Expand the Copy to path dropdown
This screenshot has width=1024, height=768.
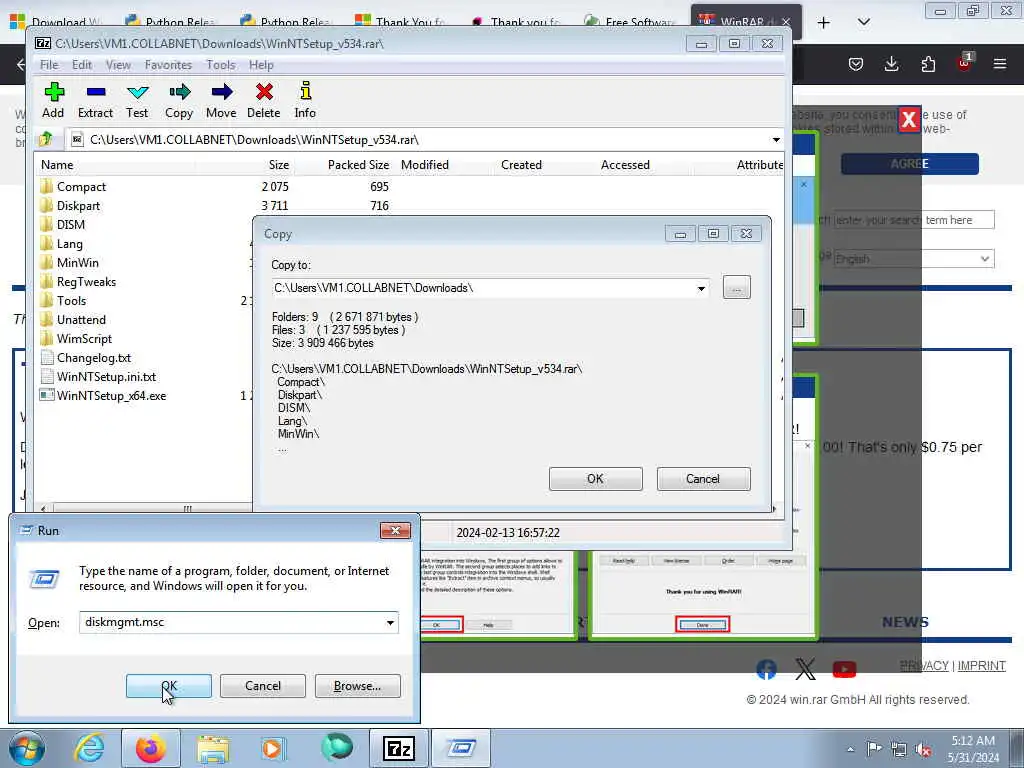(701, 288)
